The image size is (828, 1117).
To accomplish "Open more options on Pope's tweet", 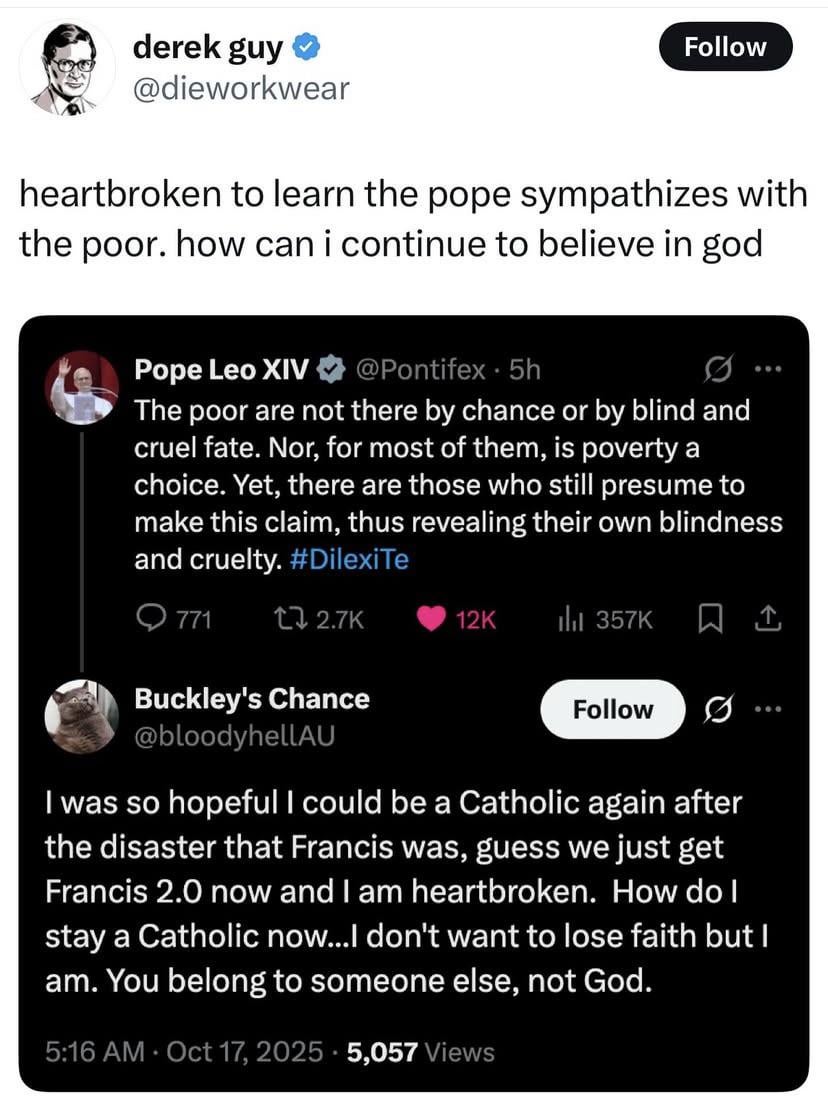I will tap(767, 370).
